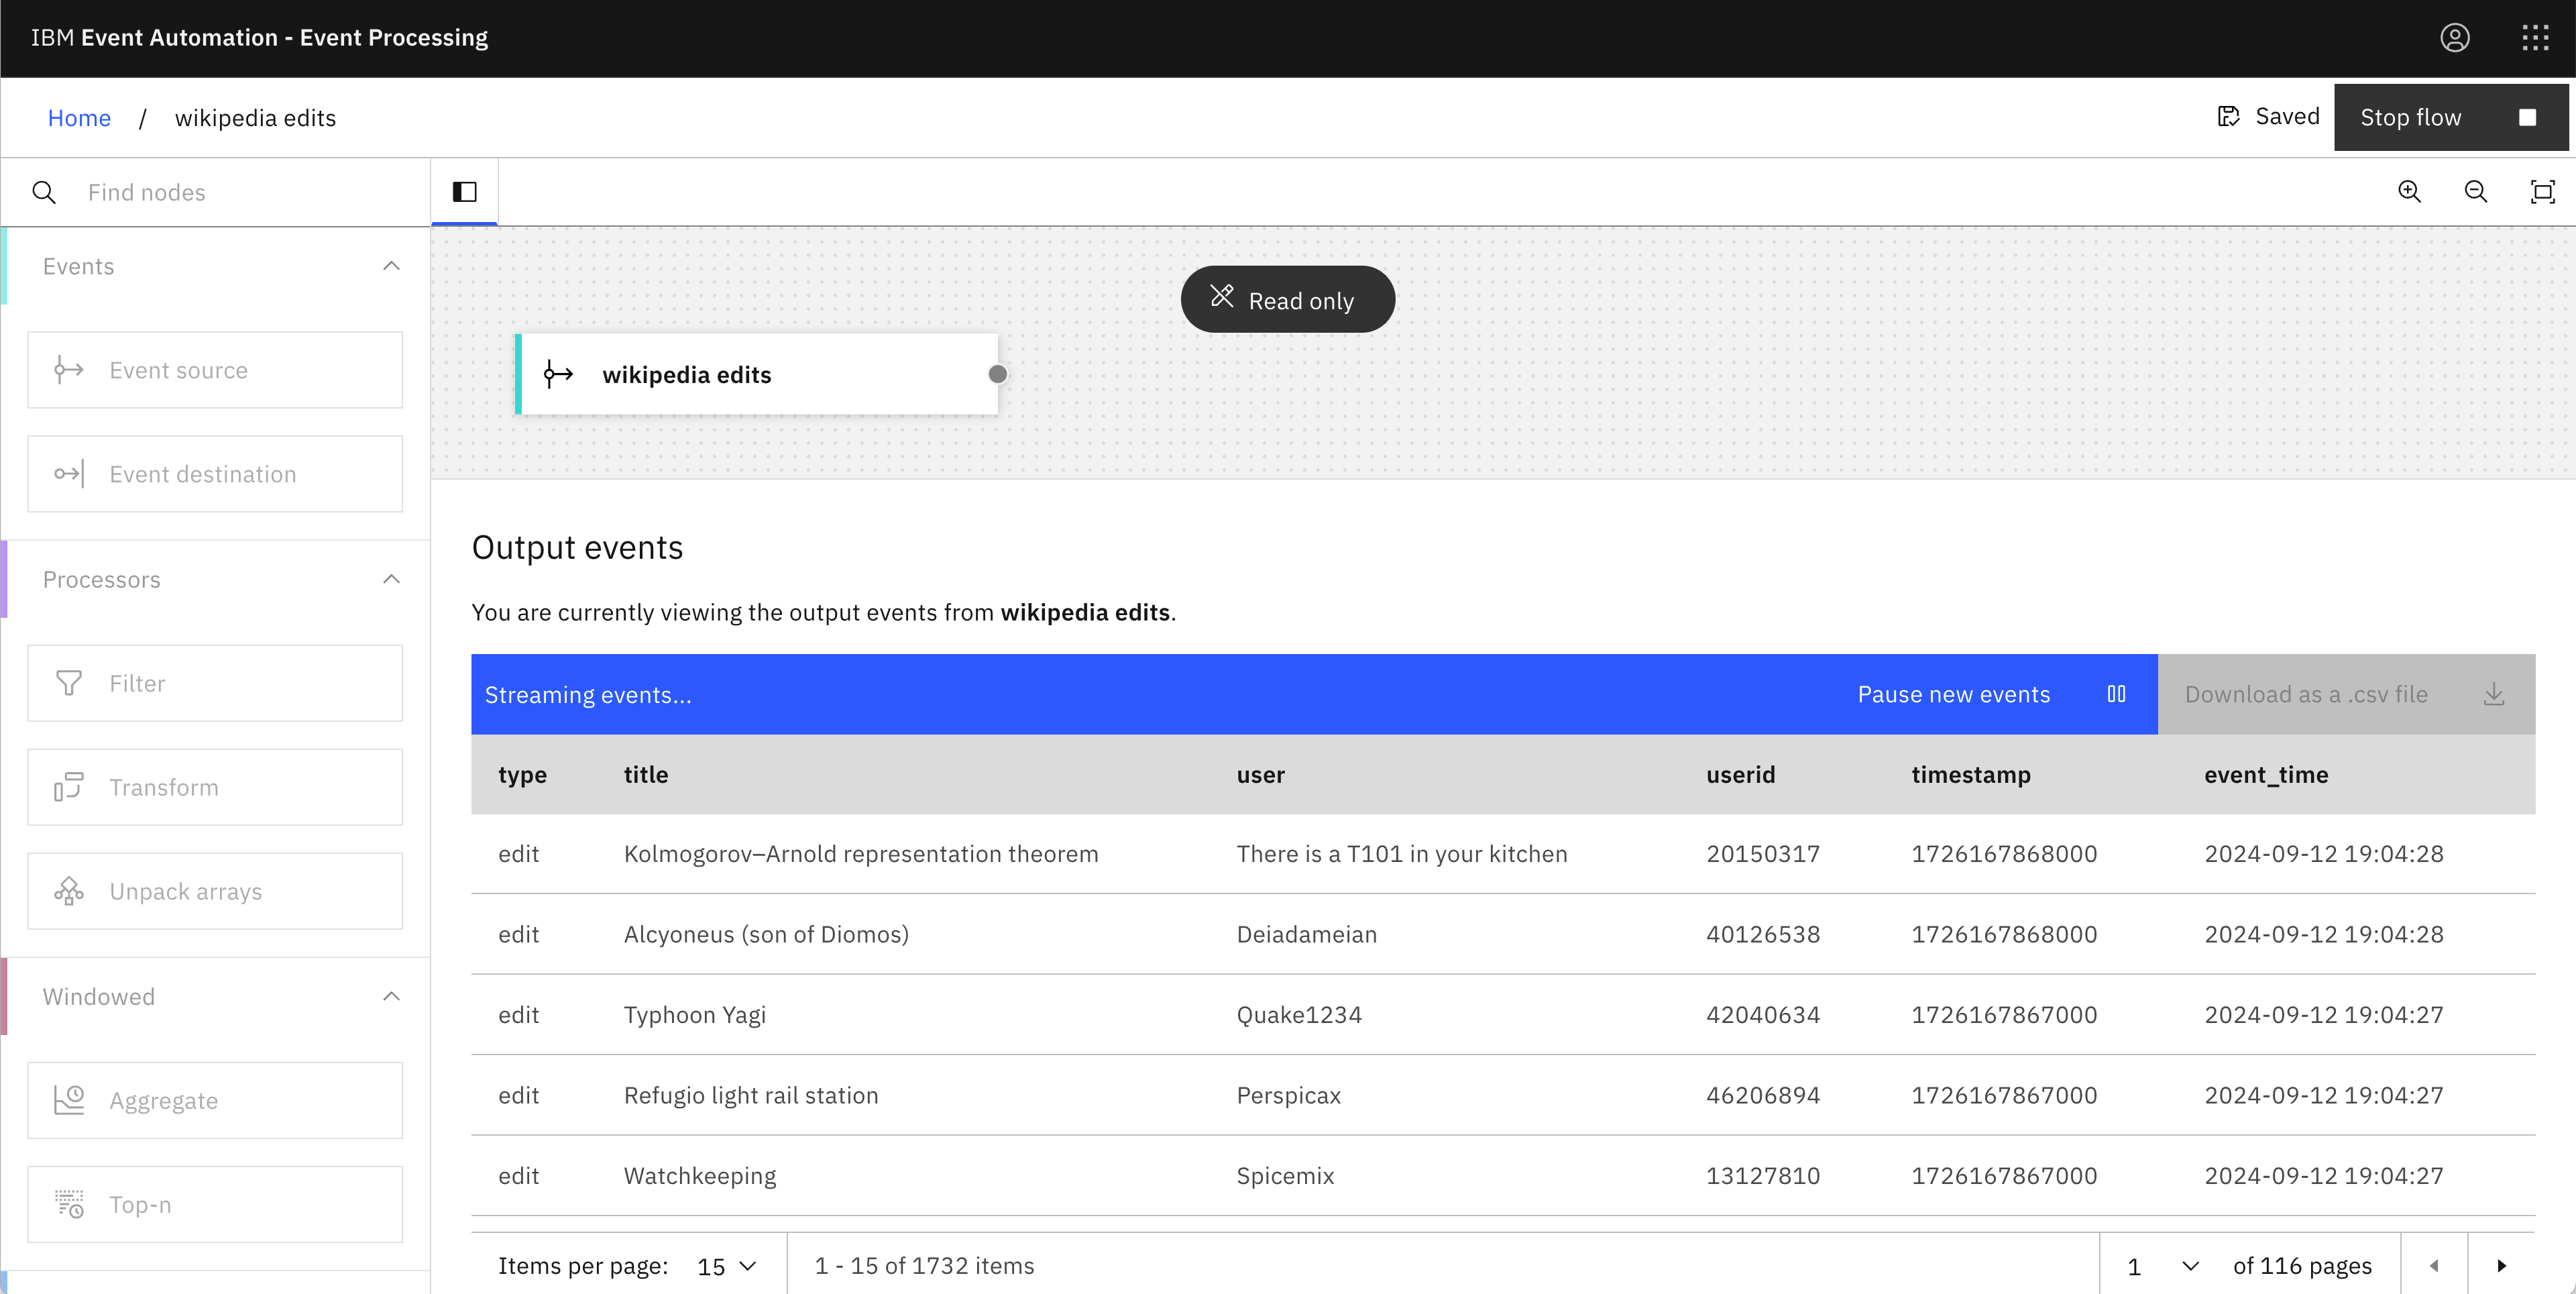Click the fit-to-screen canvas icon
Viewport: 2576px width, 1294px height.
[x=2542, y=191]
